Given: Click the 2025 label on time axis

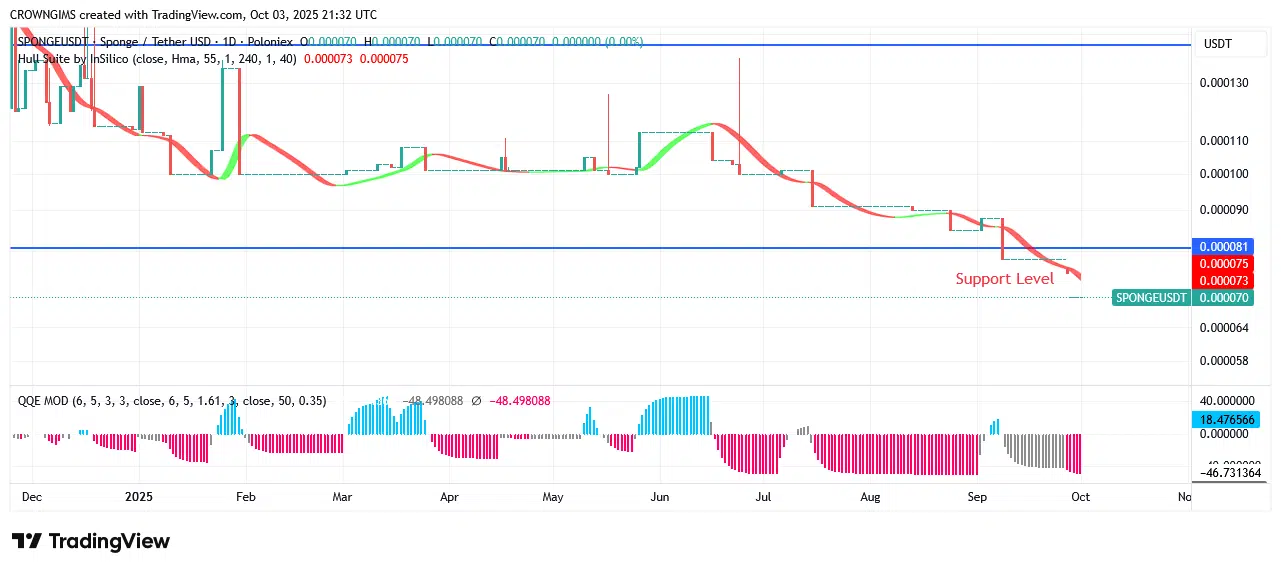Looking at the screenshot, I should point(139,496).
